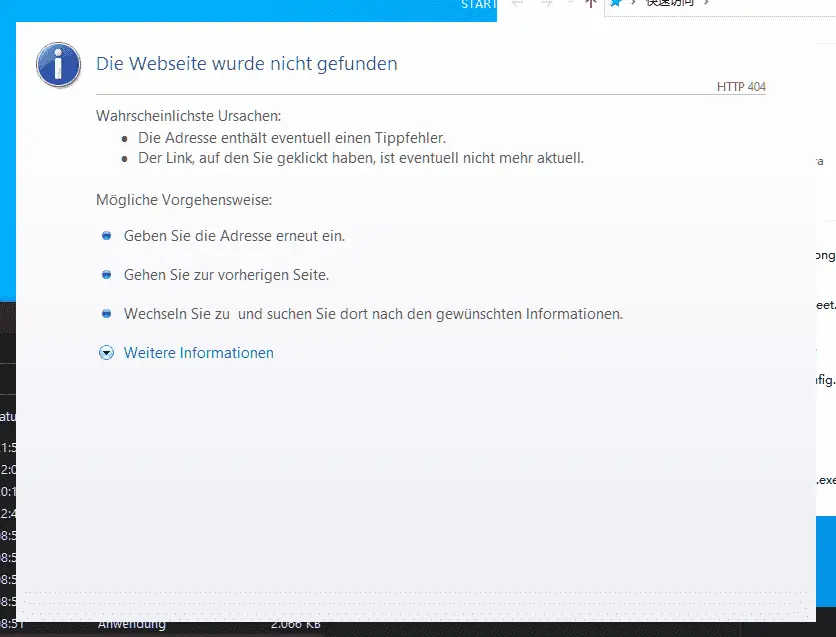Open the Weitere Informationen link
The image size is (836, 637).
198,353
